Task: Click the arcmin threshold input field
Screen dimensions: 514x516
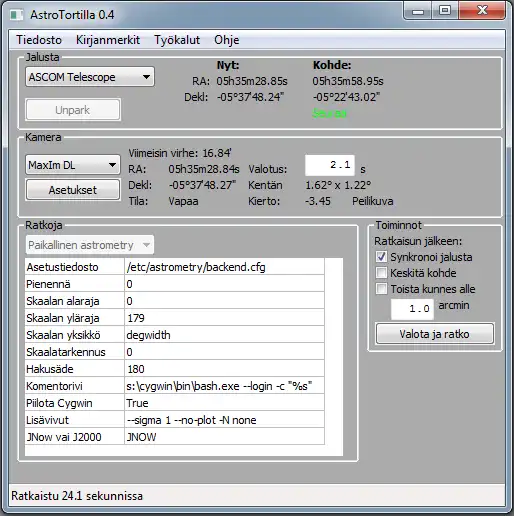Action: 412,309
